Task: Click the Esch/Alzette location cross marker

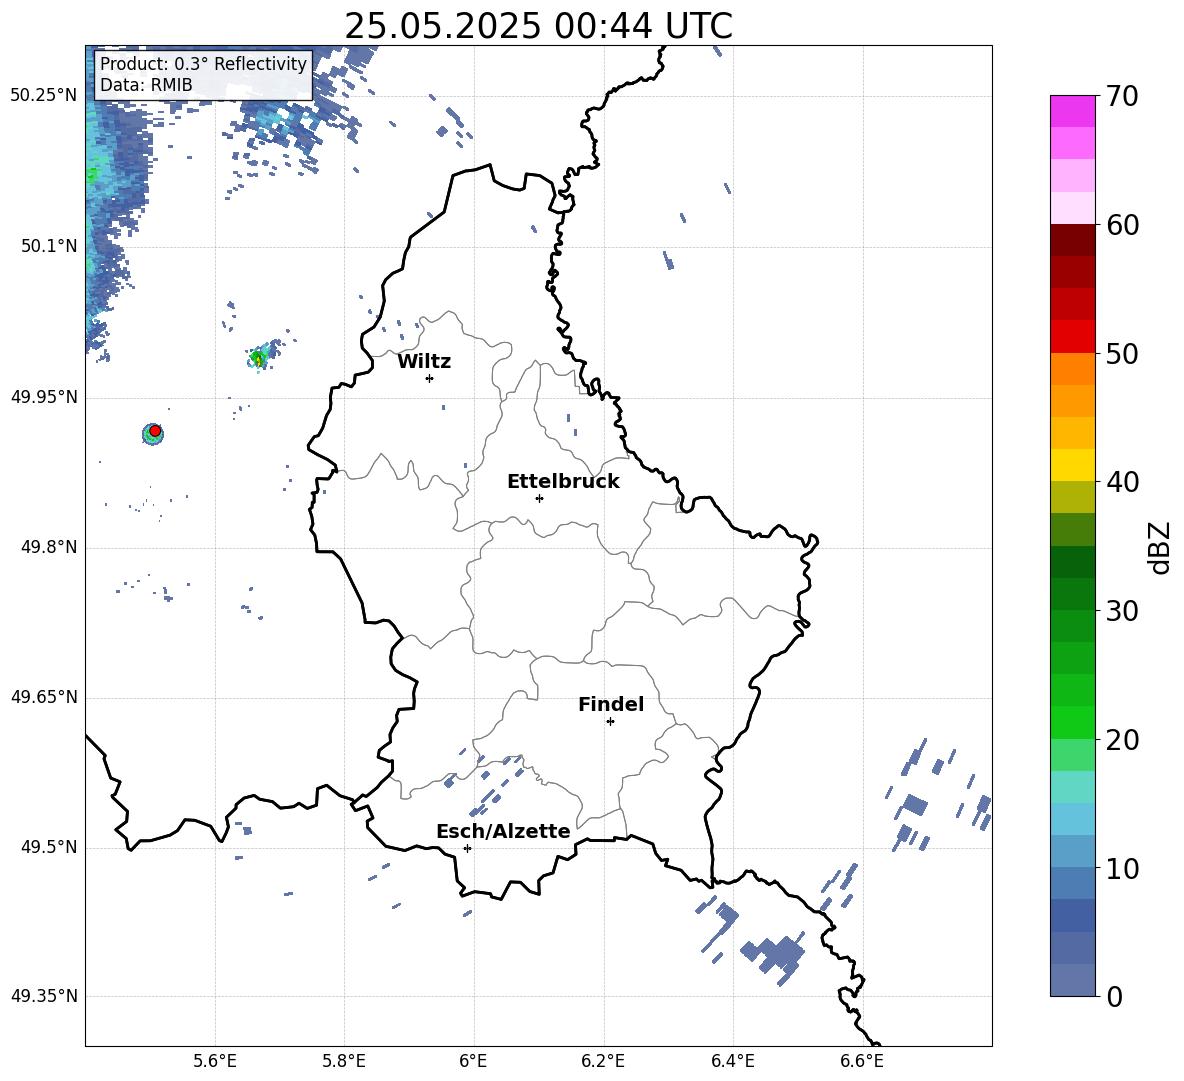Action: click(x=467, y=848)
